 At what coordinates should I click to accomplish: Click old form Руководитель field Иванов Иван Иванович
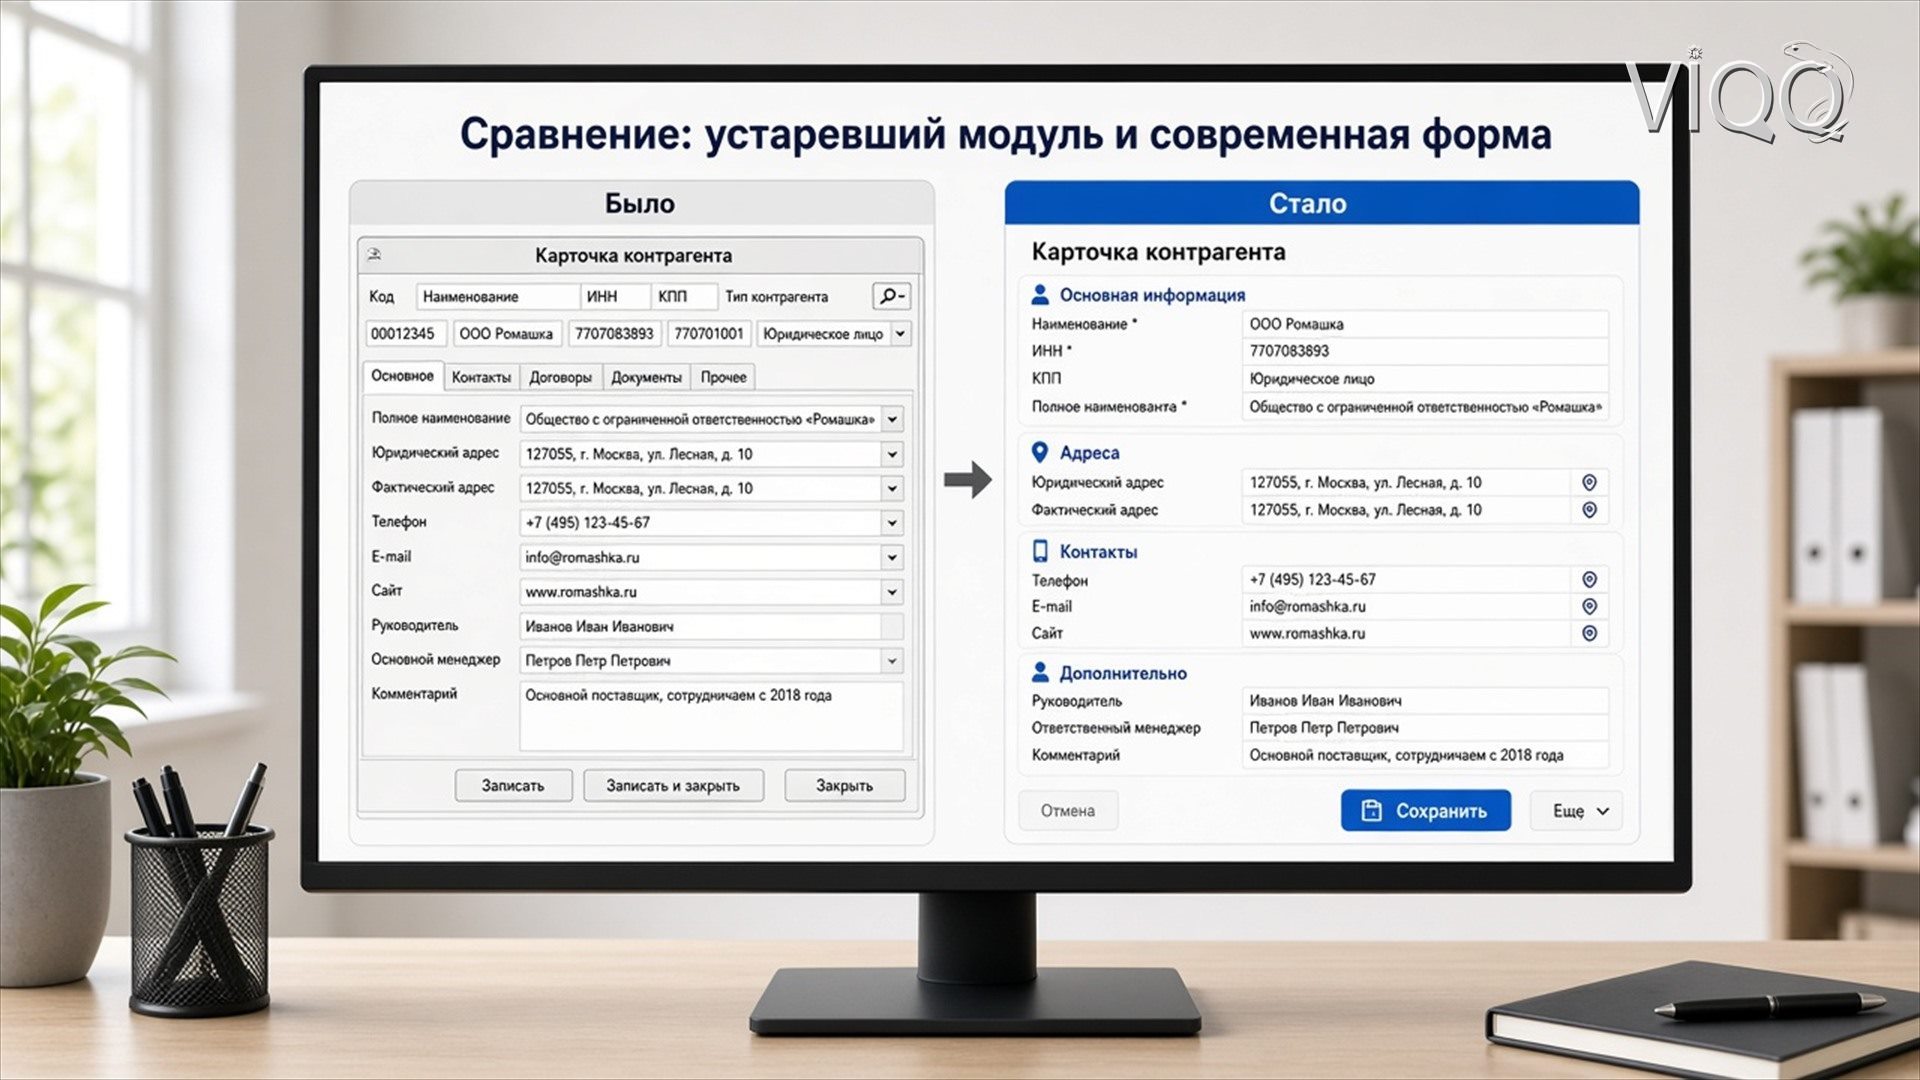[x=711, y=626]
